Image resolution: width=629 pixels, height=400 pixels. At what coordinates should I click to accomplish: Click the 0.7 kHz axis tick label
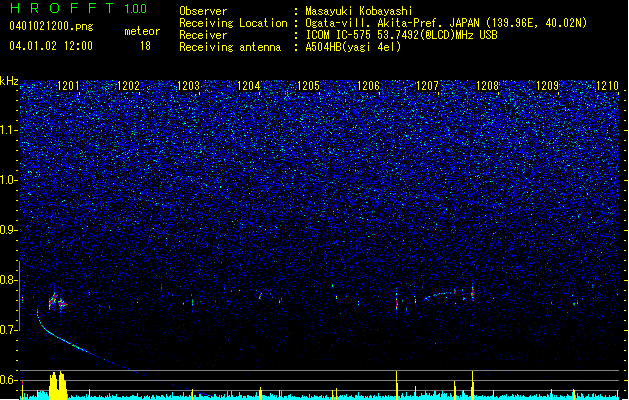[9, 330]
